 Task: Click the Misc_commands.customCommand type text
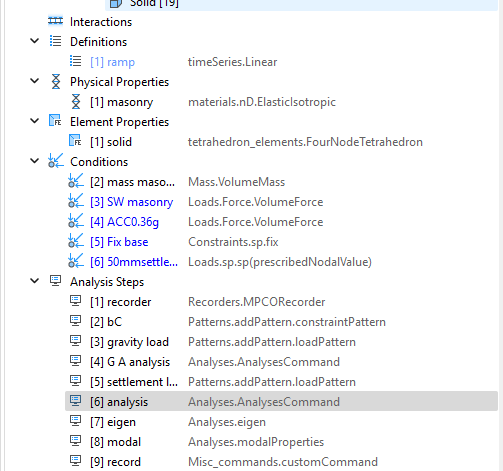click(x=283, y=462)
